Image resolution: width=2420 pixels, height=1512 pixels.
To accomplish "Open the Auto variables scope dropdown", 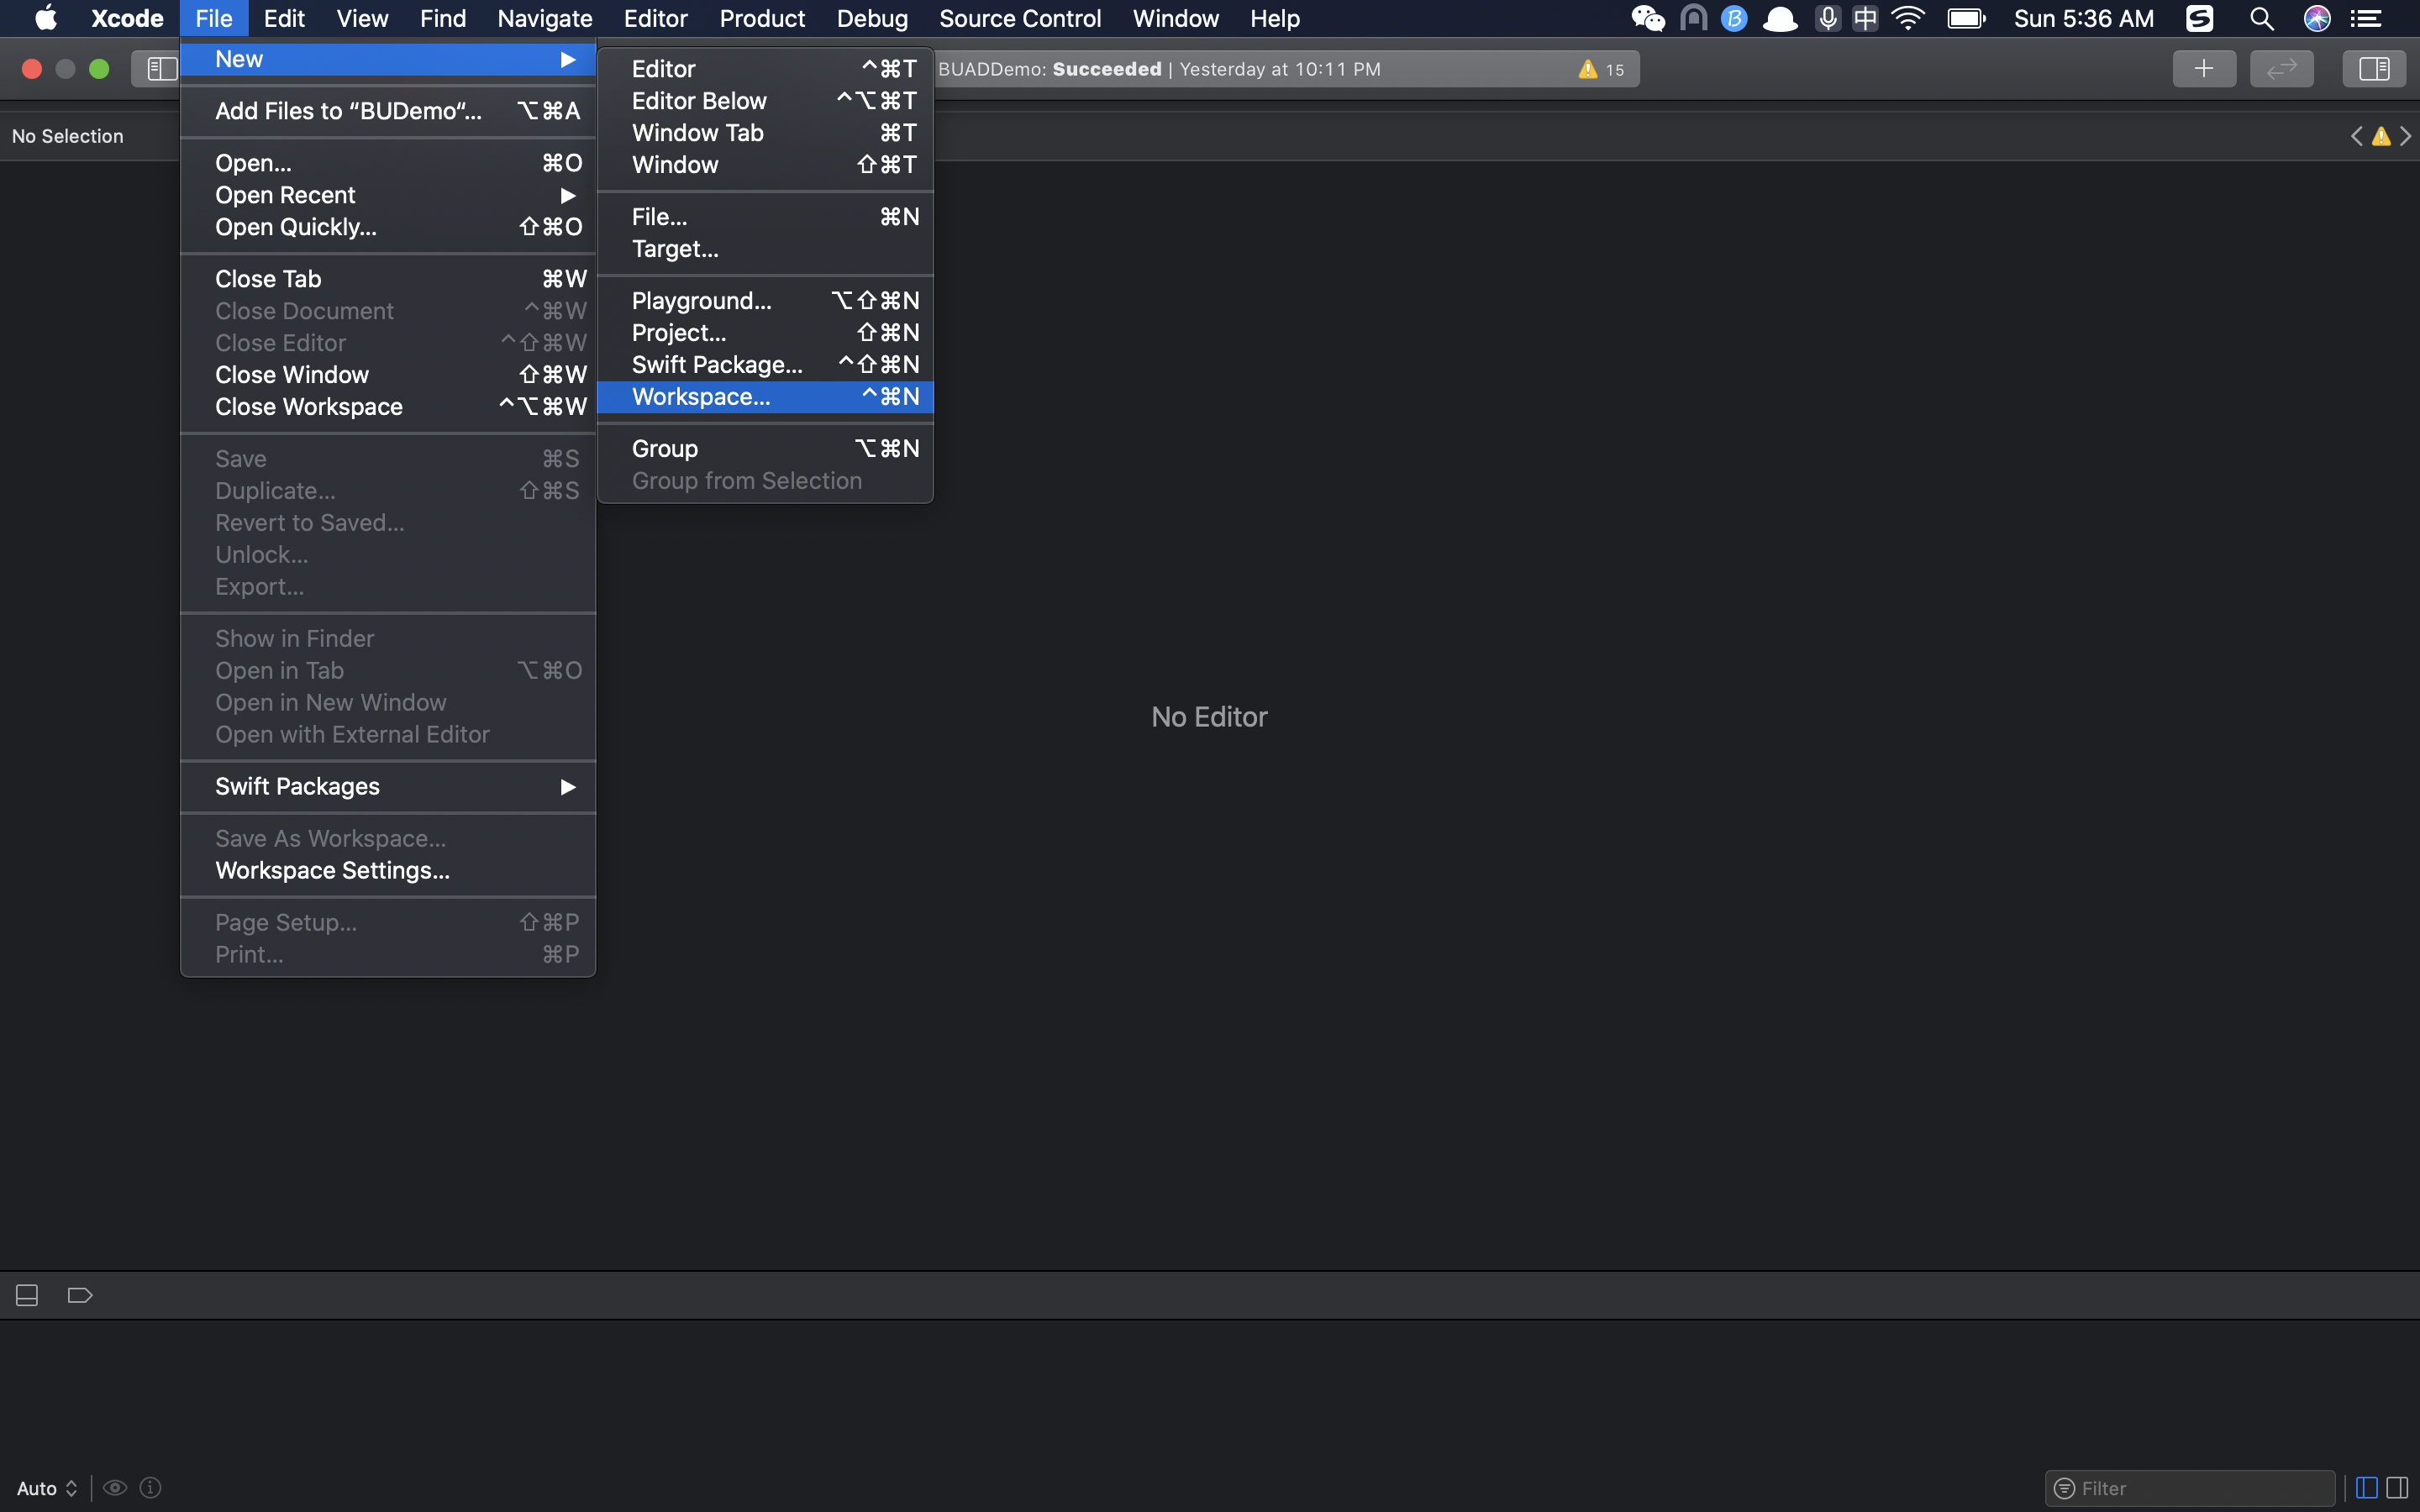I will click(47, 1488).
